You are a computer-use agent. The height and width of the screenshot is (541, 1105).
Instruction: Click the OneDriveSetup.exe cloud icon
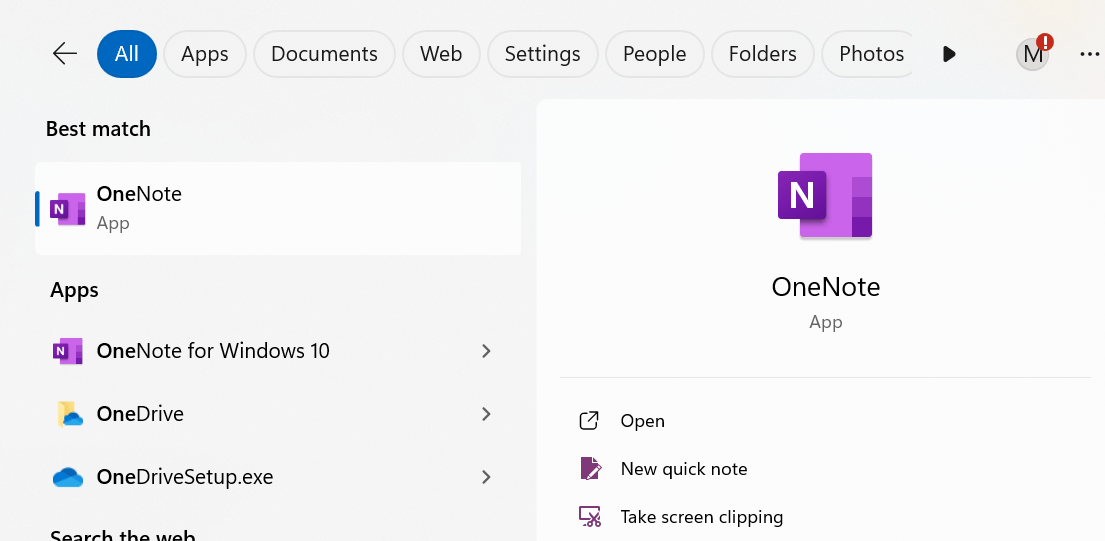point(68,478)
